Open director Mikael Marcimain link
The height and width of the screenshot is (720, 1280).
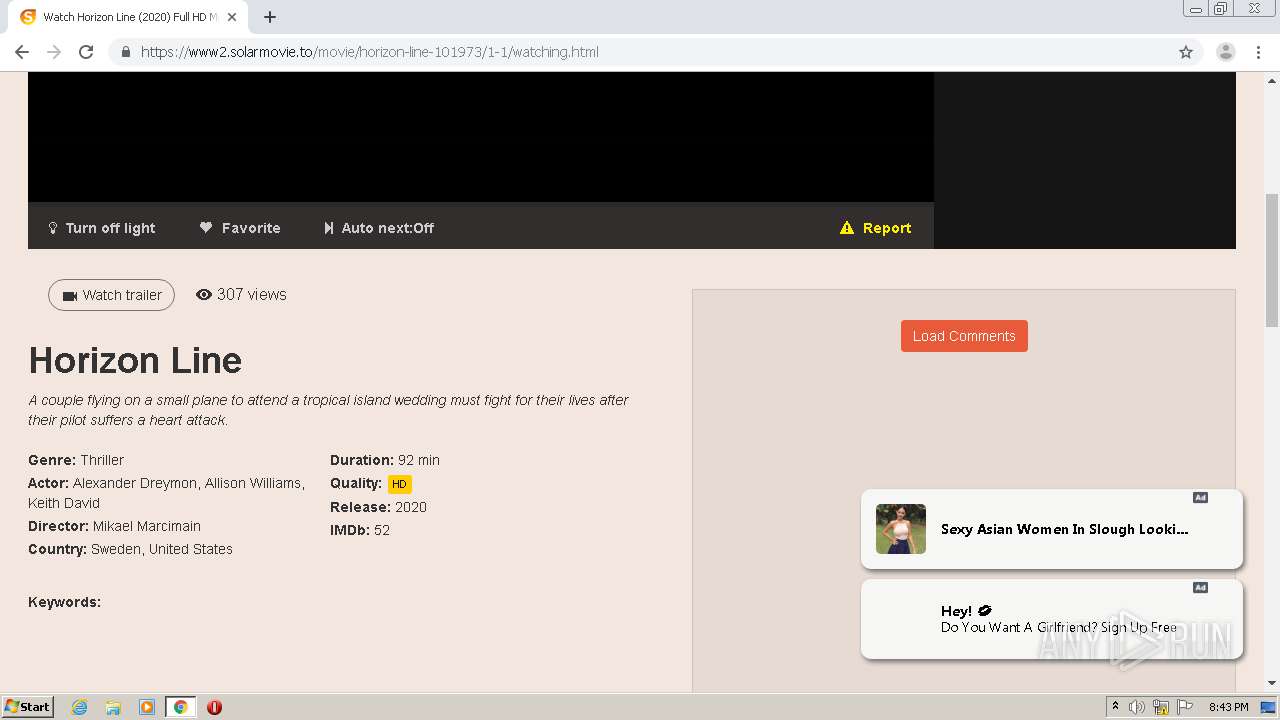147,526
